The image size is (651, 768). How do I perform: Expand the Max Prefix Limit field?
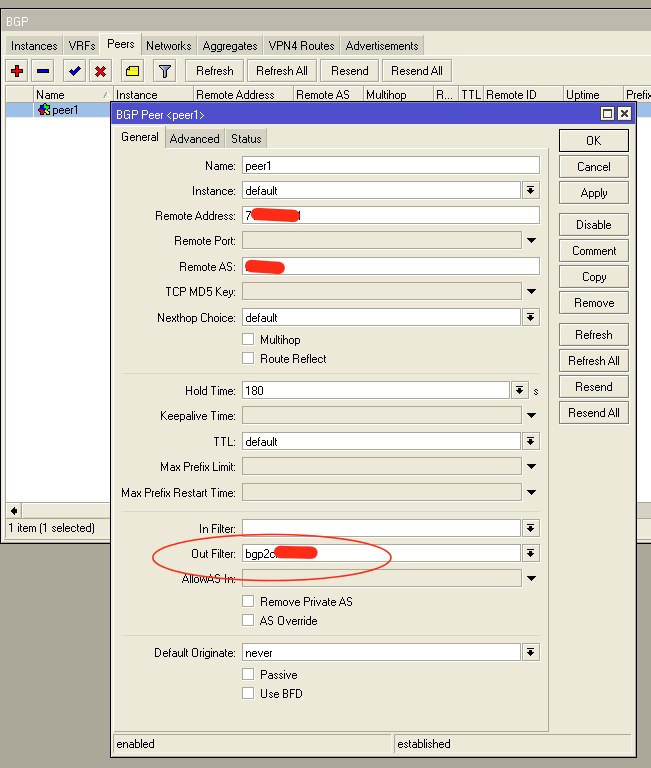point(531,466)
